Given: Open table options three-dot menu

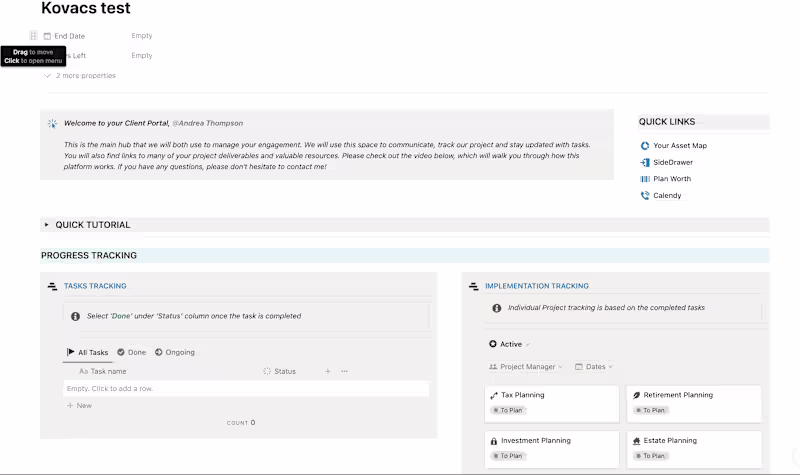Looking at the screenshot, I should [344, 372].
